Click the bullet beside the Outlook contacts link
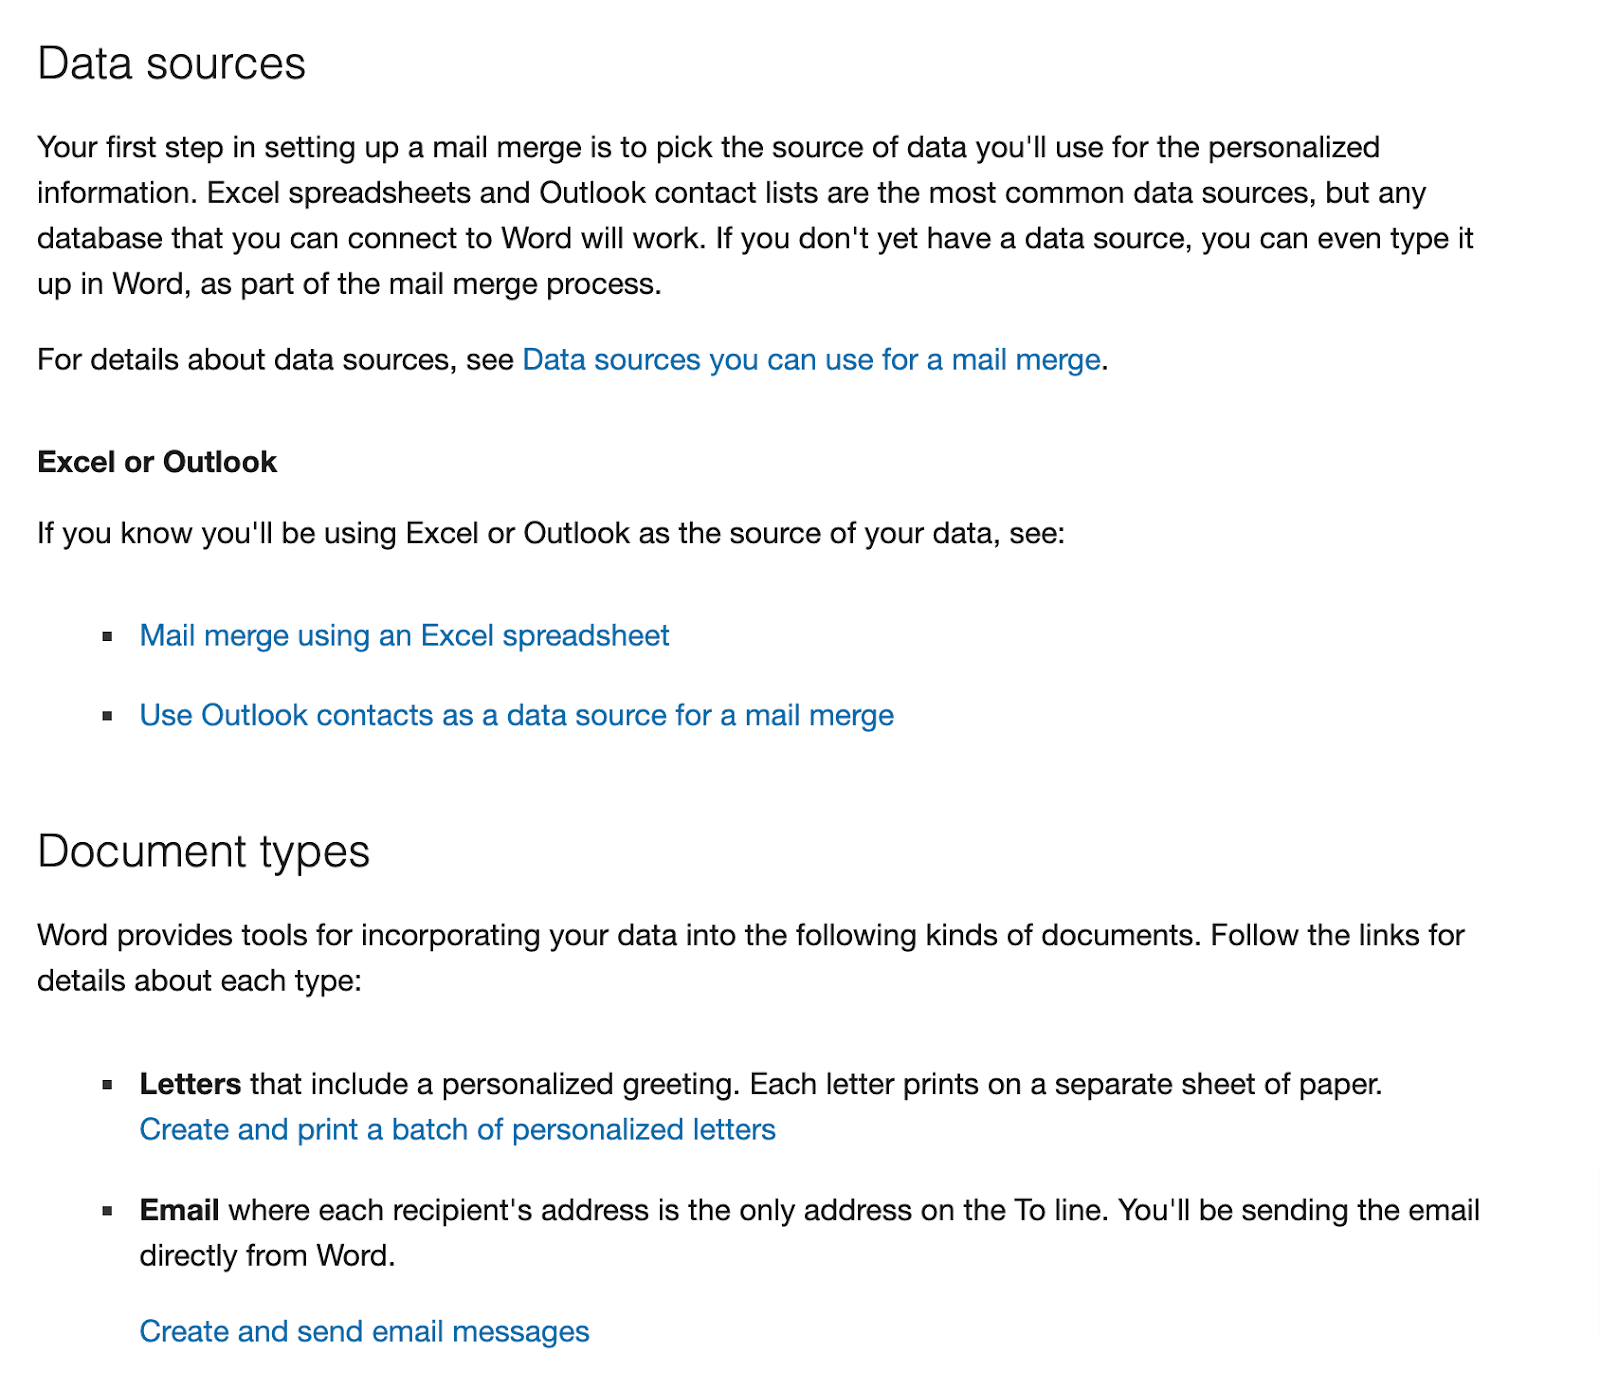Screen dimensions: 1600x1373 (x=107, y=716)
